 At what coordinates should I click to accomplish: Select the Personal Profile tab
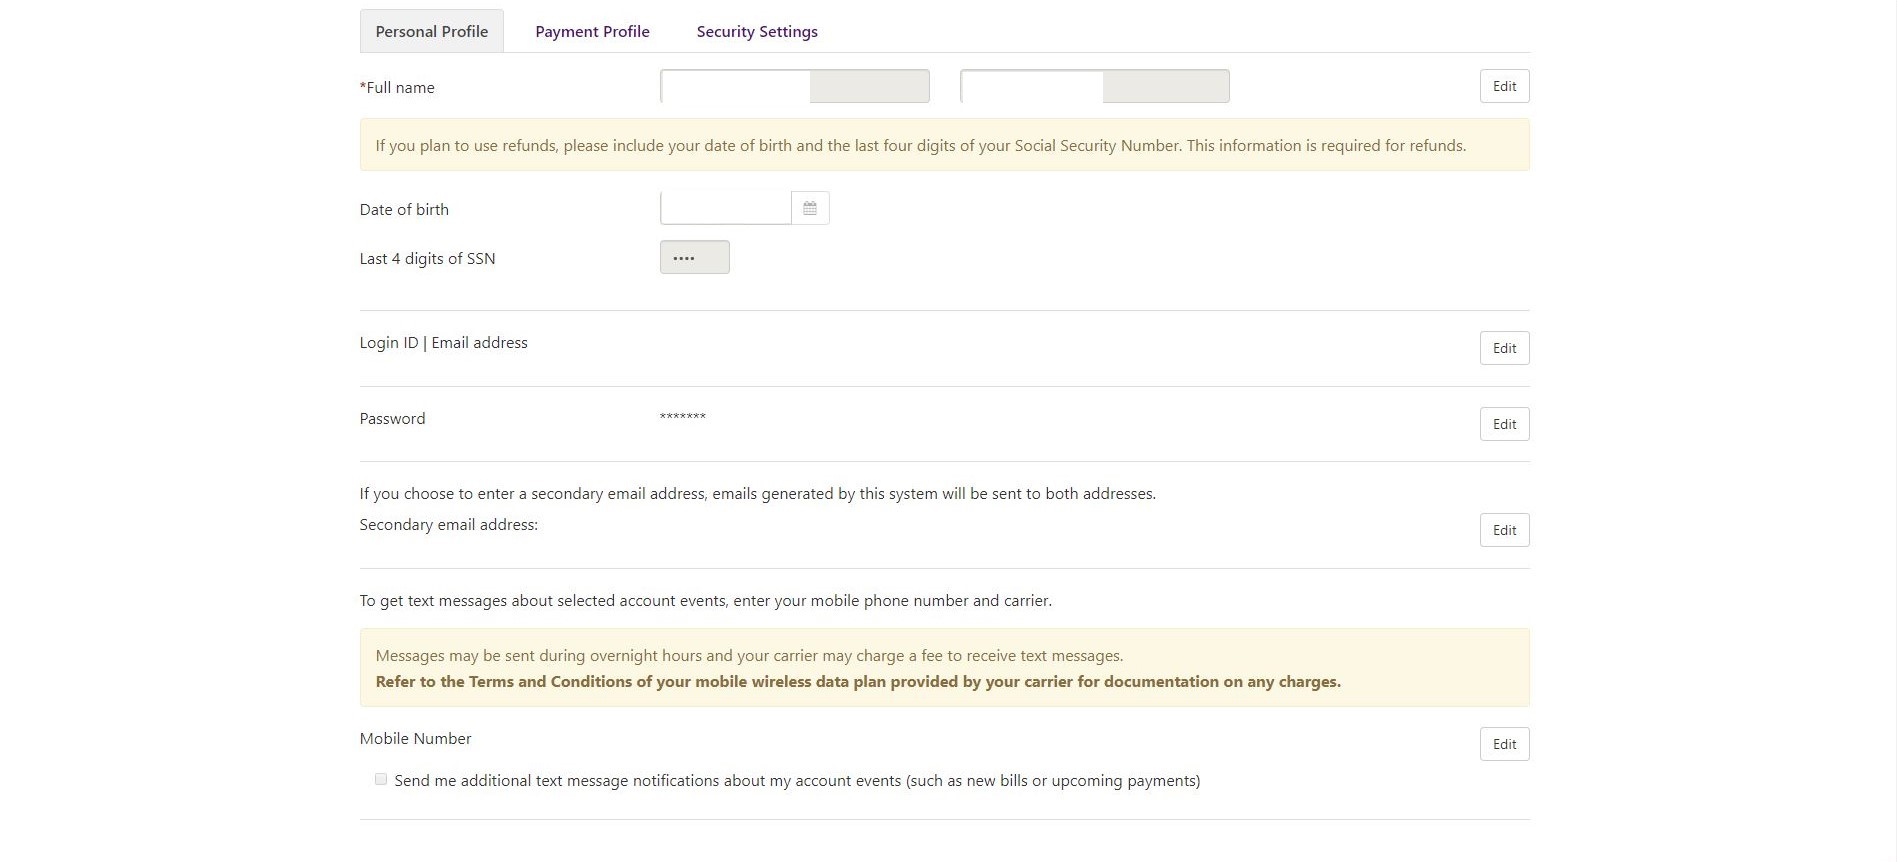[432, 32]
